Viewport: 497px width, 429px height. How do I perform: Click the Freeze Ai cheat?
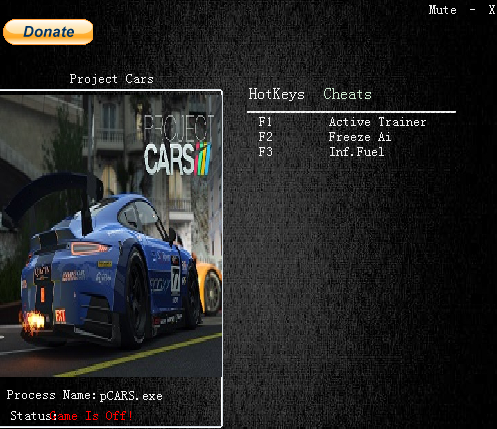tap(360, 137)
